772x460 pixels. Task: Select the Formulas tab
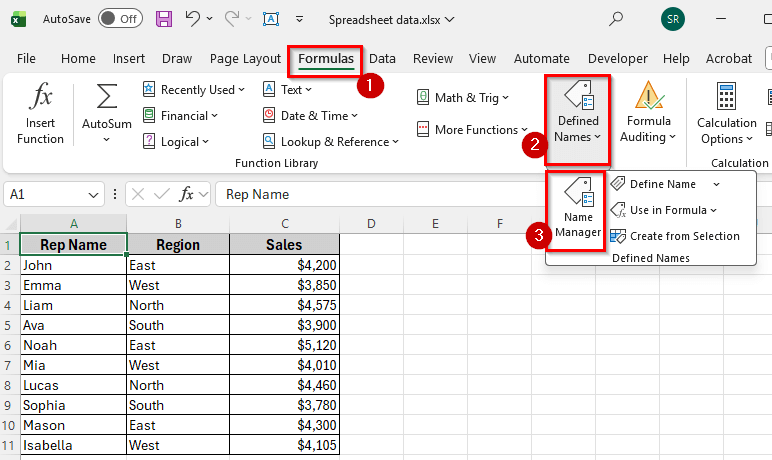tap(325, 59)
